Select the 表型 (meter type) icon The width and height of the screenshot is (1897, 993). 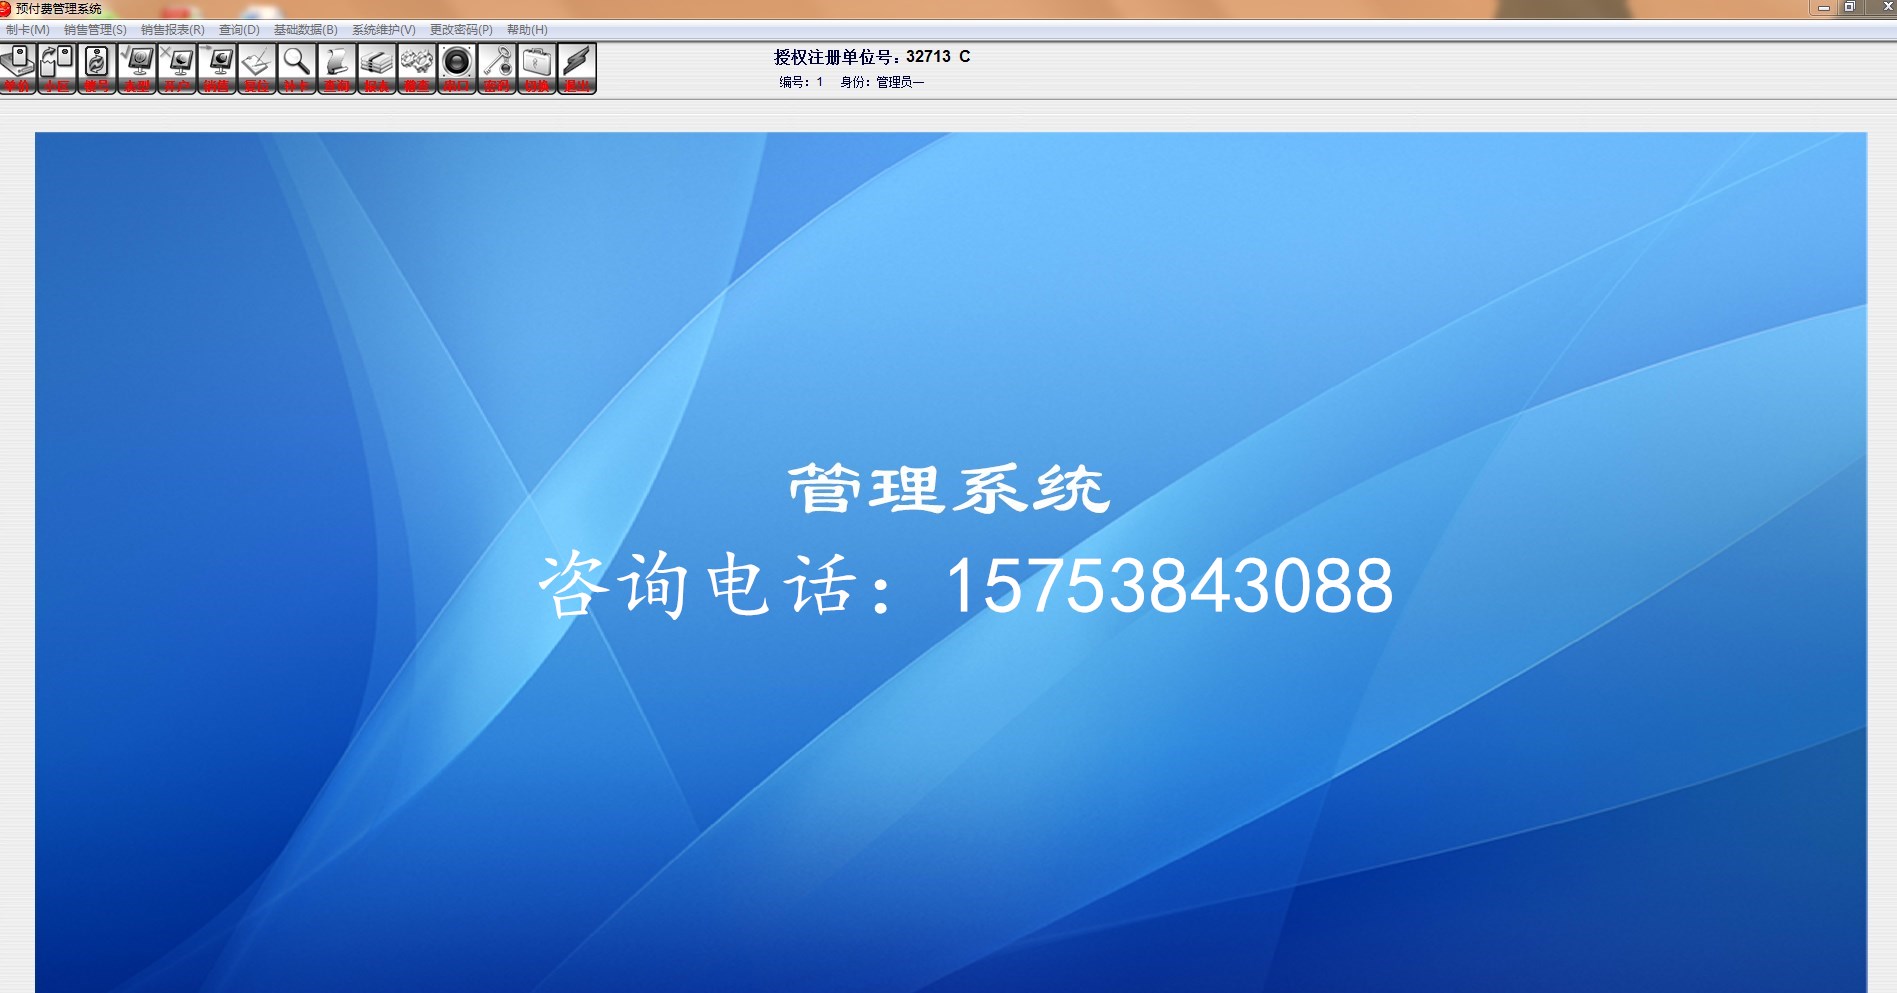coord(136,65)
